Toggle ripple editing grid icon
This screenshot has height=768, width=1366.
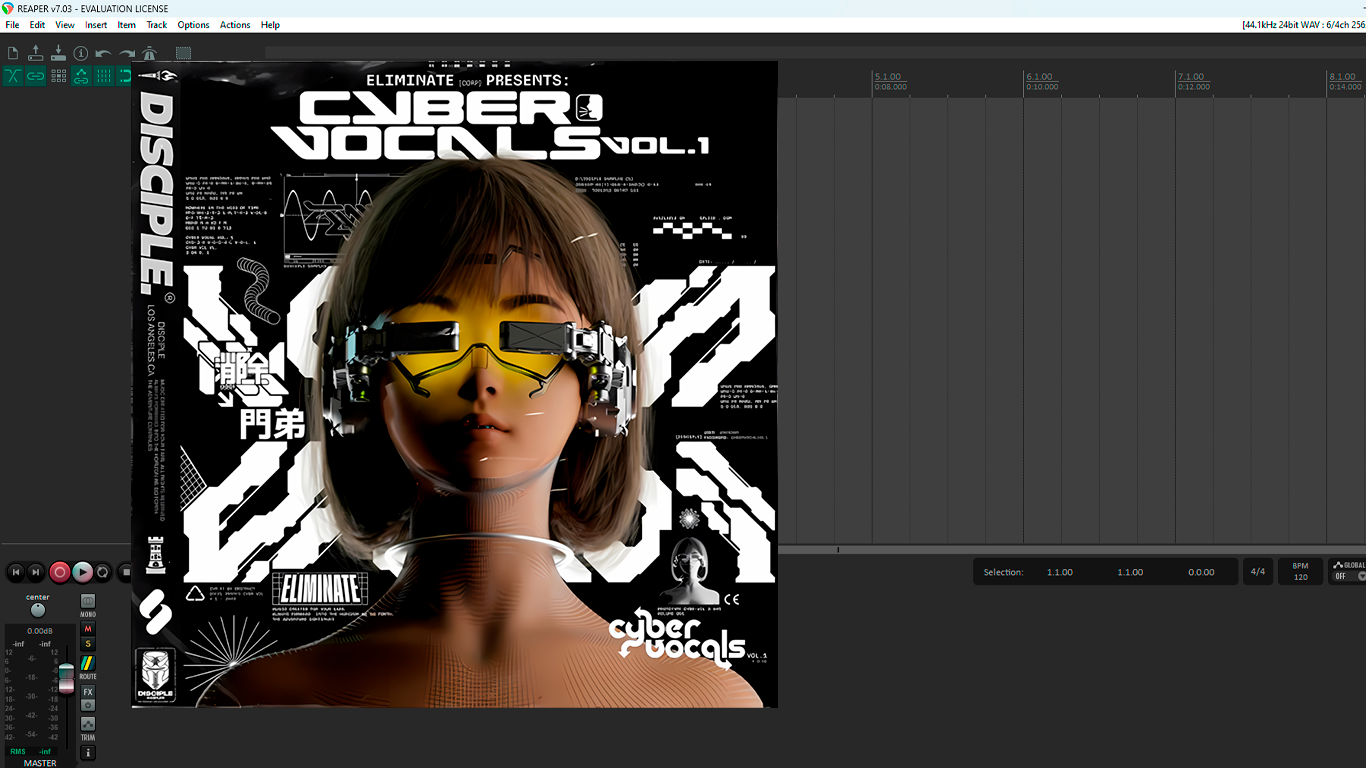[x=58, y=76]
